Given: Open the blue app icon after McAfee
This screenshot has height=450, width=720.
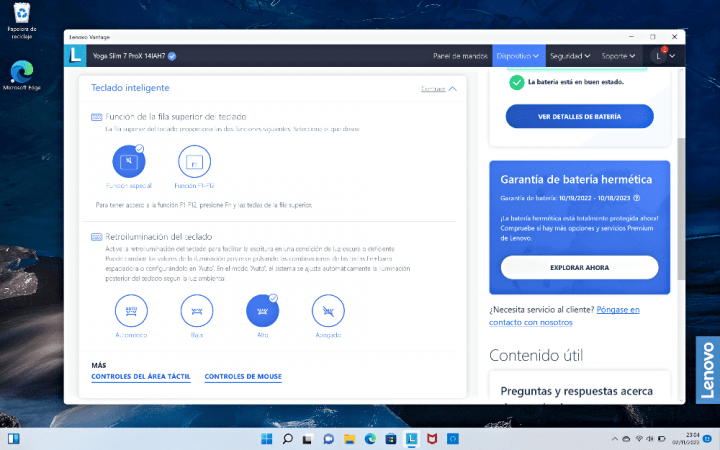Looking at the screenshot, I should coord(453,439).
